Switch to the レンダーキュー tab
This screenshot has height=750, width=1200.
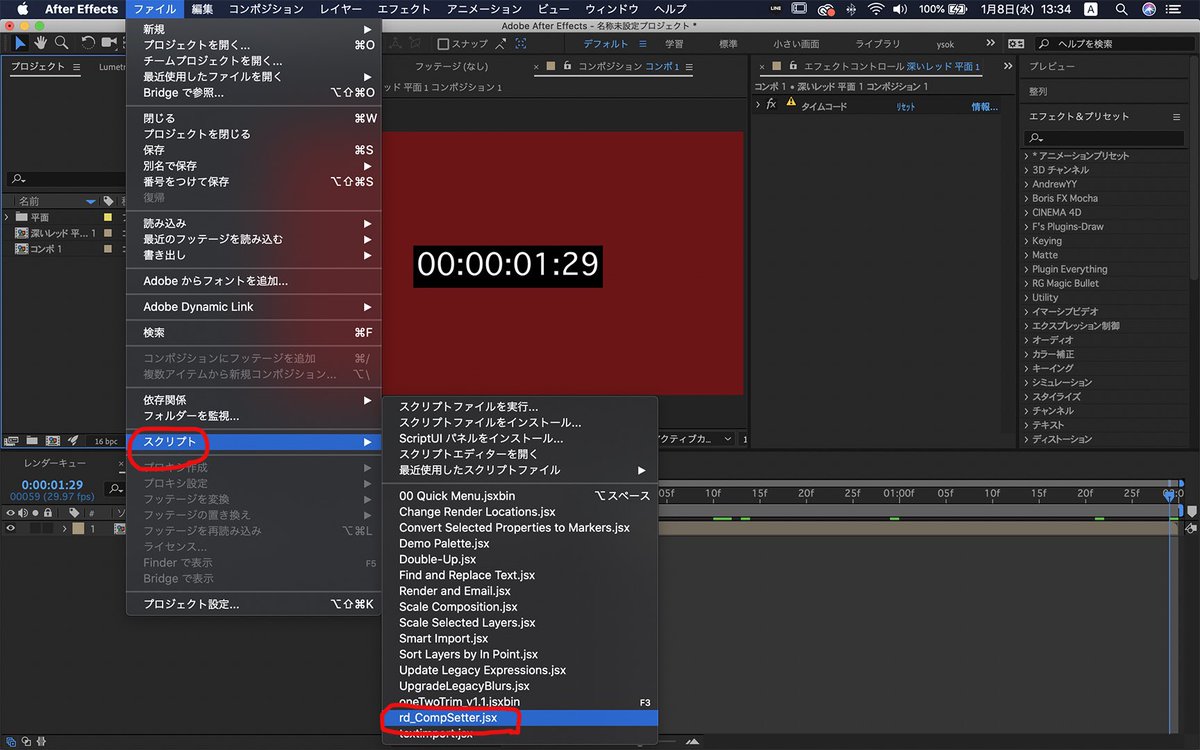[x=55, y=463]
